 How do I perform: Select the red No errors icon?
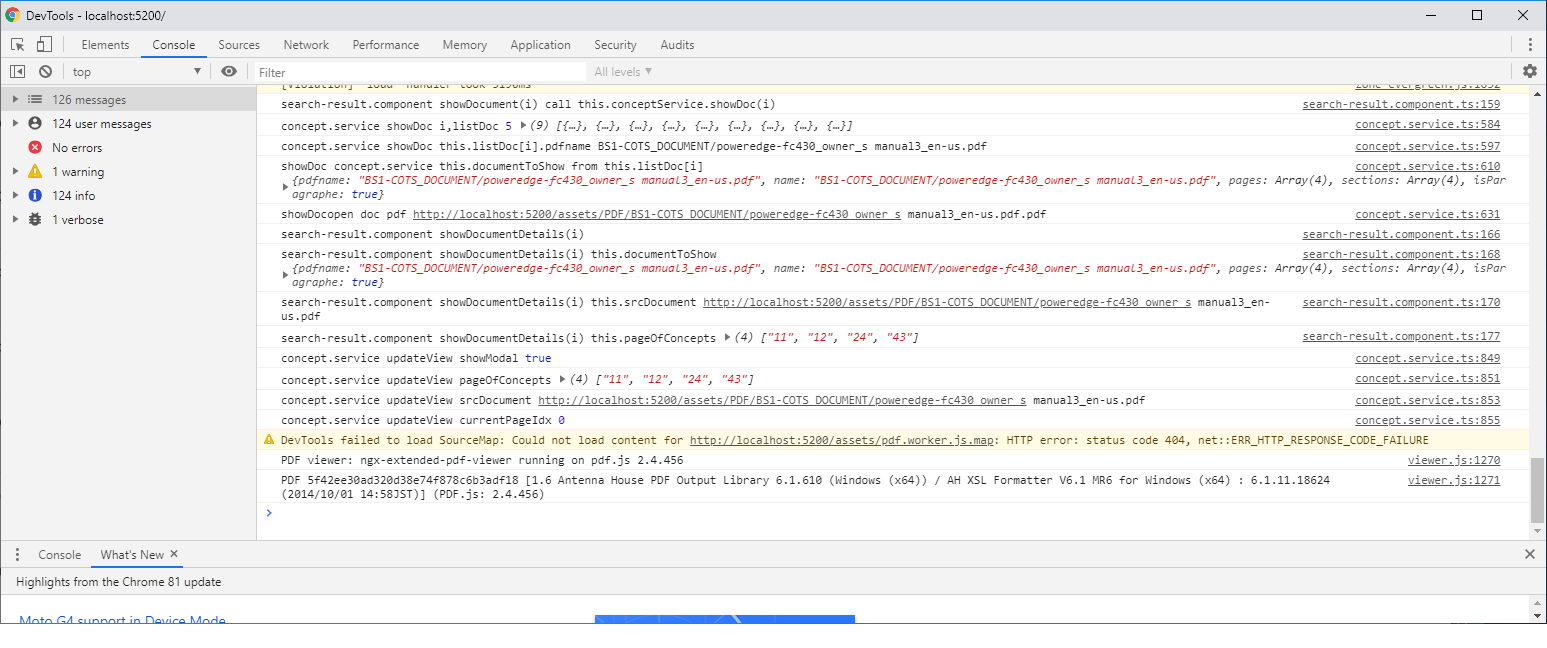[35, 148]
